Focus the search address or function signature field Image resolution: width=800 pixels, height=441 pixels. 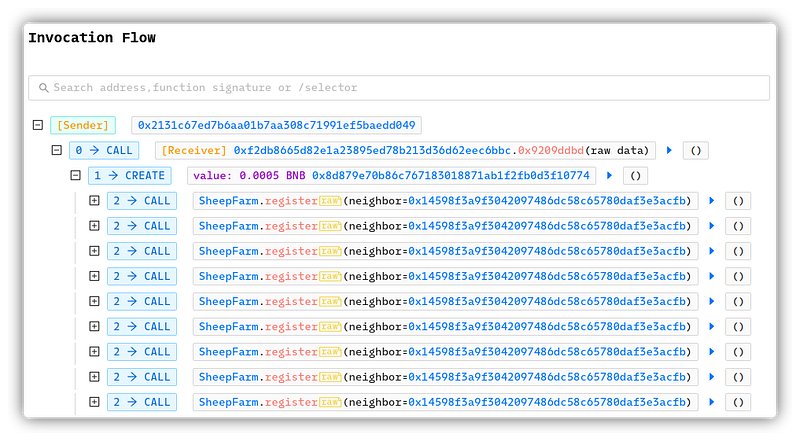pyautogui.click(x=400, y=88)
